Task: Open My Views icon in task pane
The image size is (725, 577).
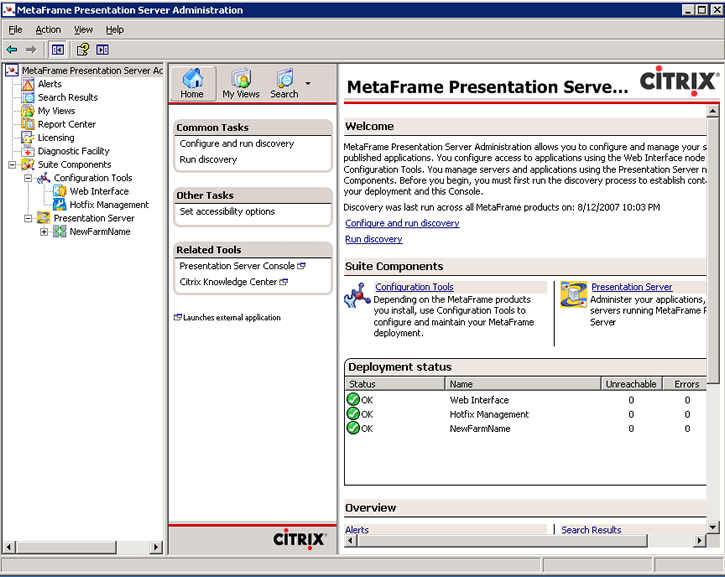Action: [x=241, y=83]
